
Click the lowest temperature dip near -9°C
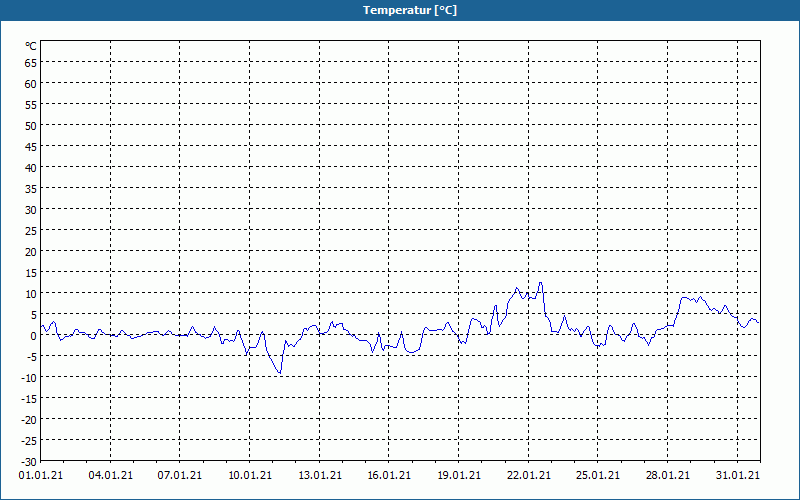[280, 373]
